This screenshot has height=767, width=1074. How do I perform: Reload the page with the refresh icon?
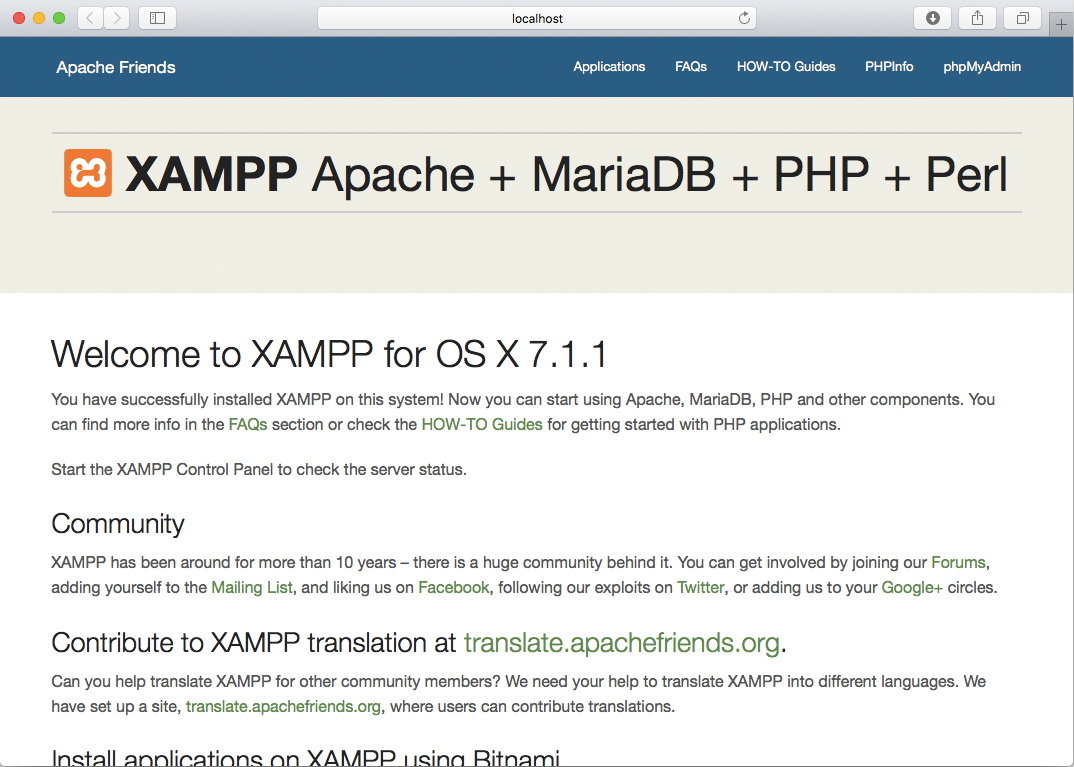click(x=743, y=18)
